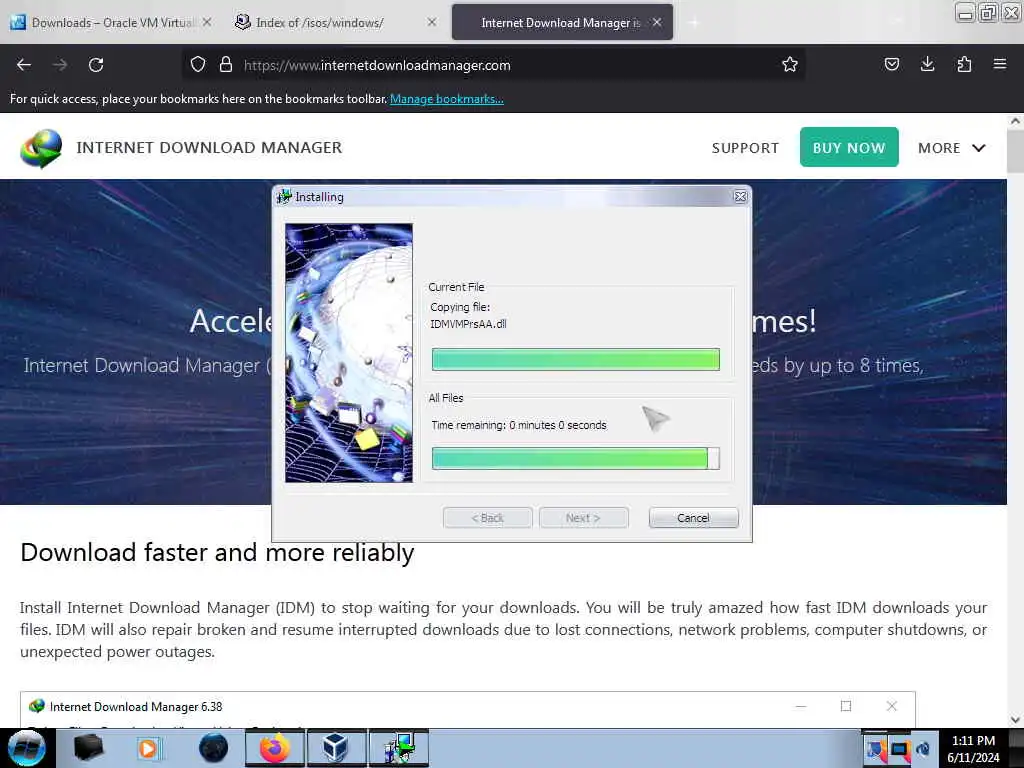Open the Extensions puzzle icon
Viewport: 1024px width, 768px height.
pos(964,65)
